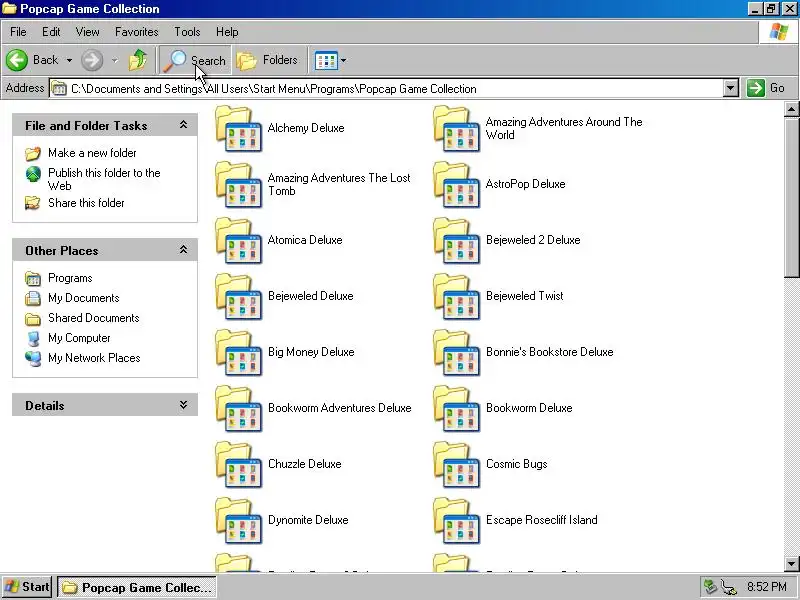Open My Computer link
Viewport: 800px width, 600px height.
pos(79,338)
